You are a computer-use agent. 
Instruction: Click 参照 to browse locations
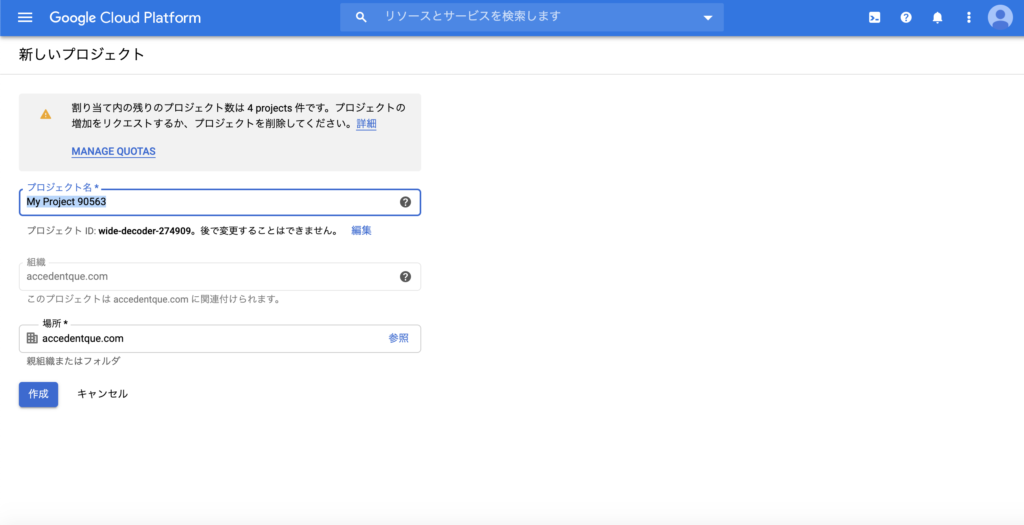[x=398, y=338]
